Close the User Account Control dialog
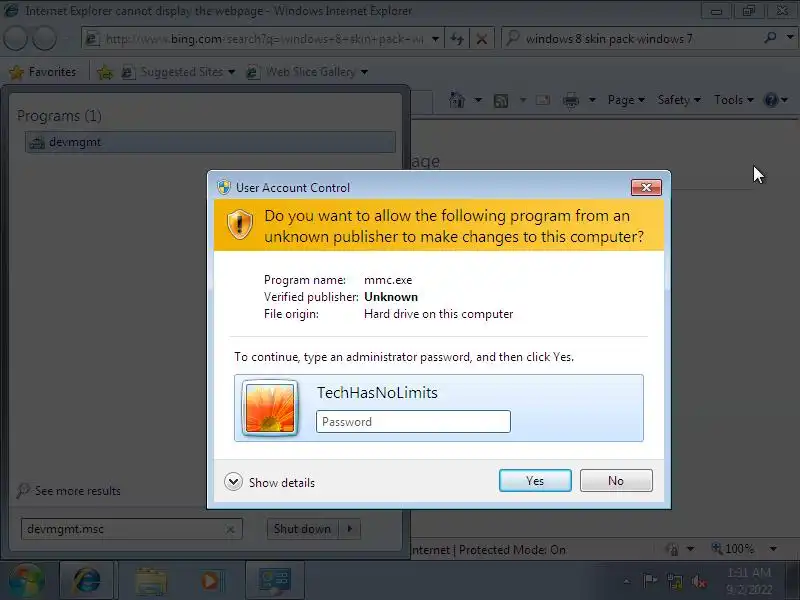 (646, 187)
